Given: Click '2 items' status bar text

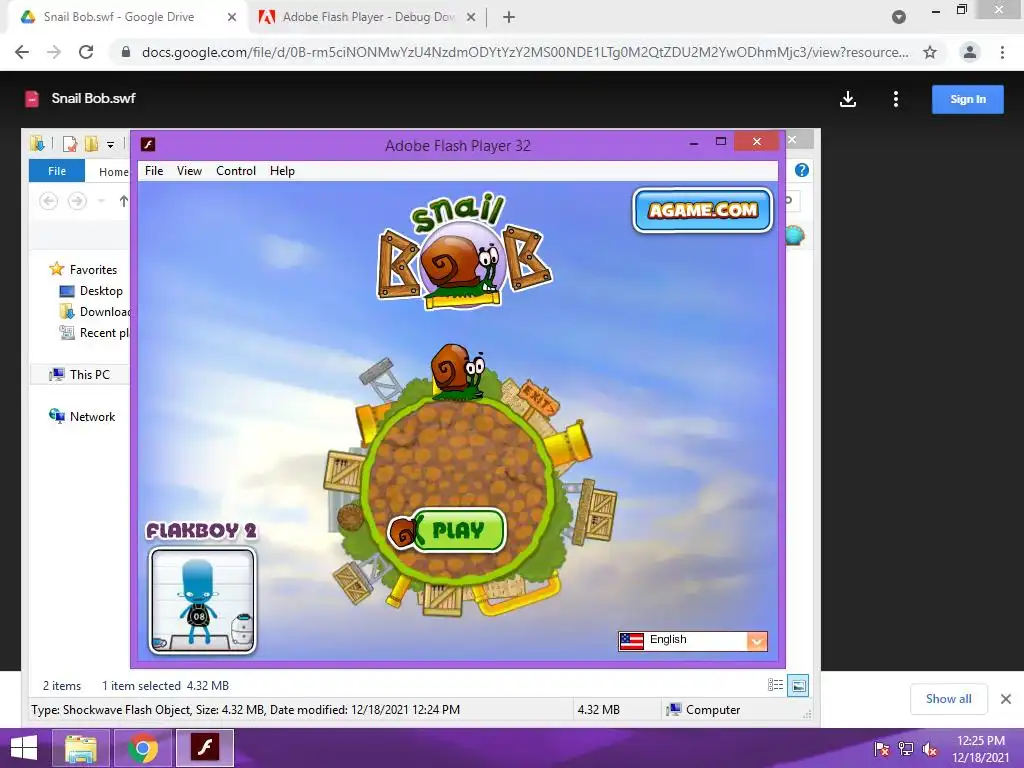Looking at the screenshot, I should click(62, 686).
